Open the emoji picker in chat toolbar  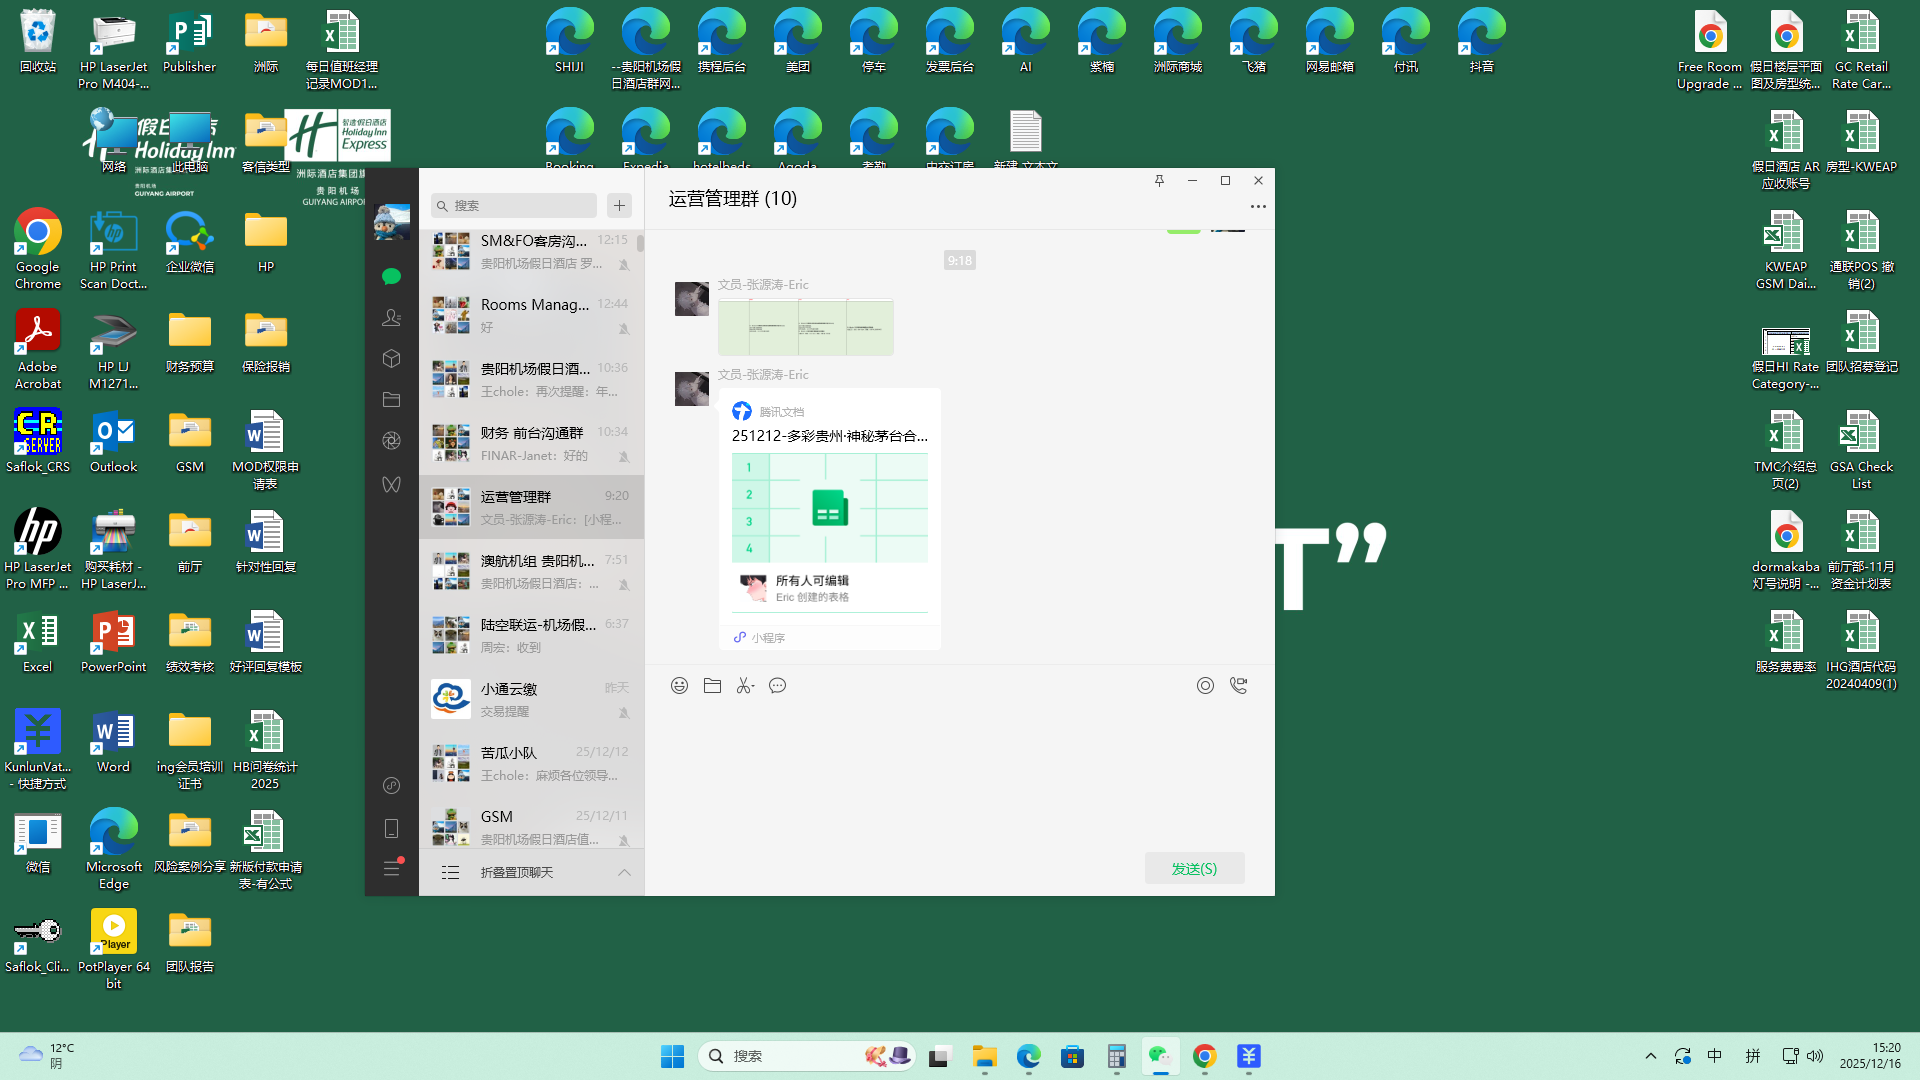[679, 686]
